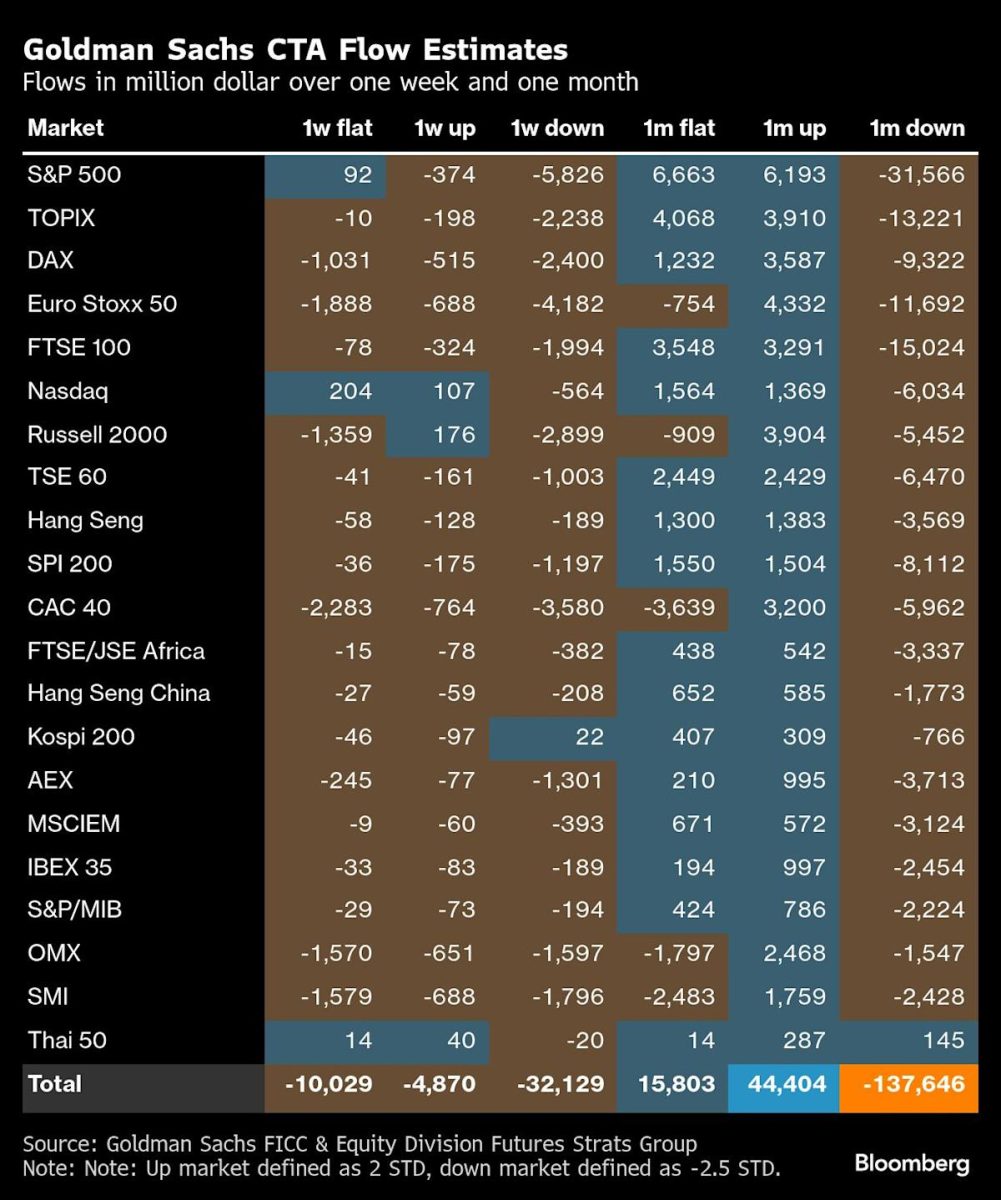Click the Nasdaq row label

[x=69, y=391]
